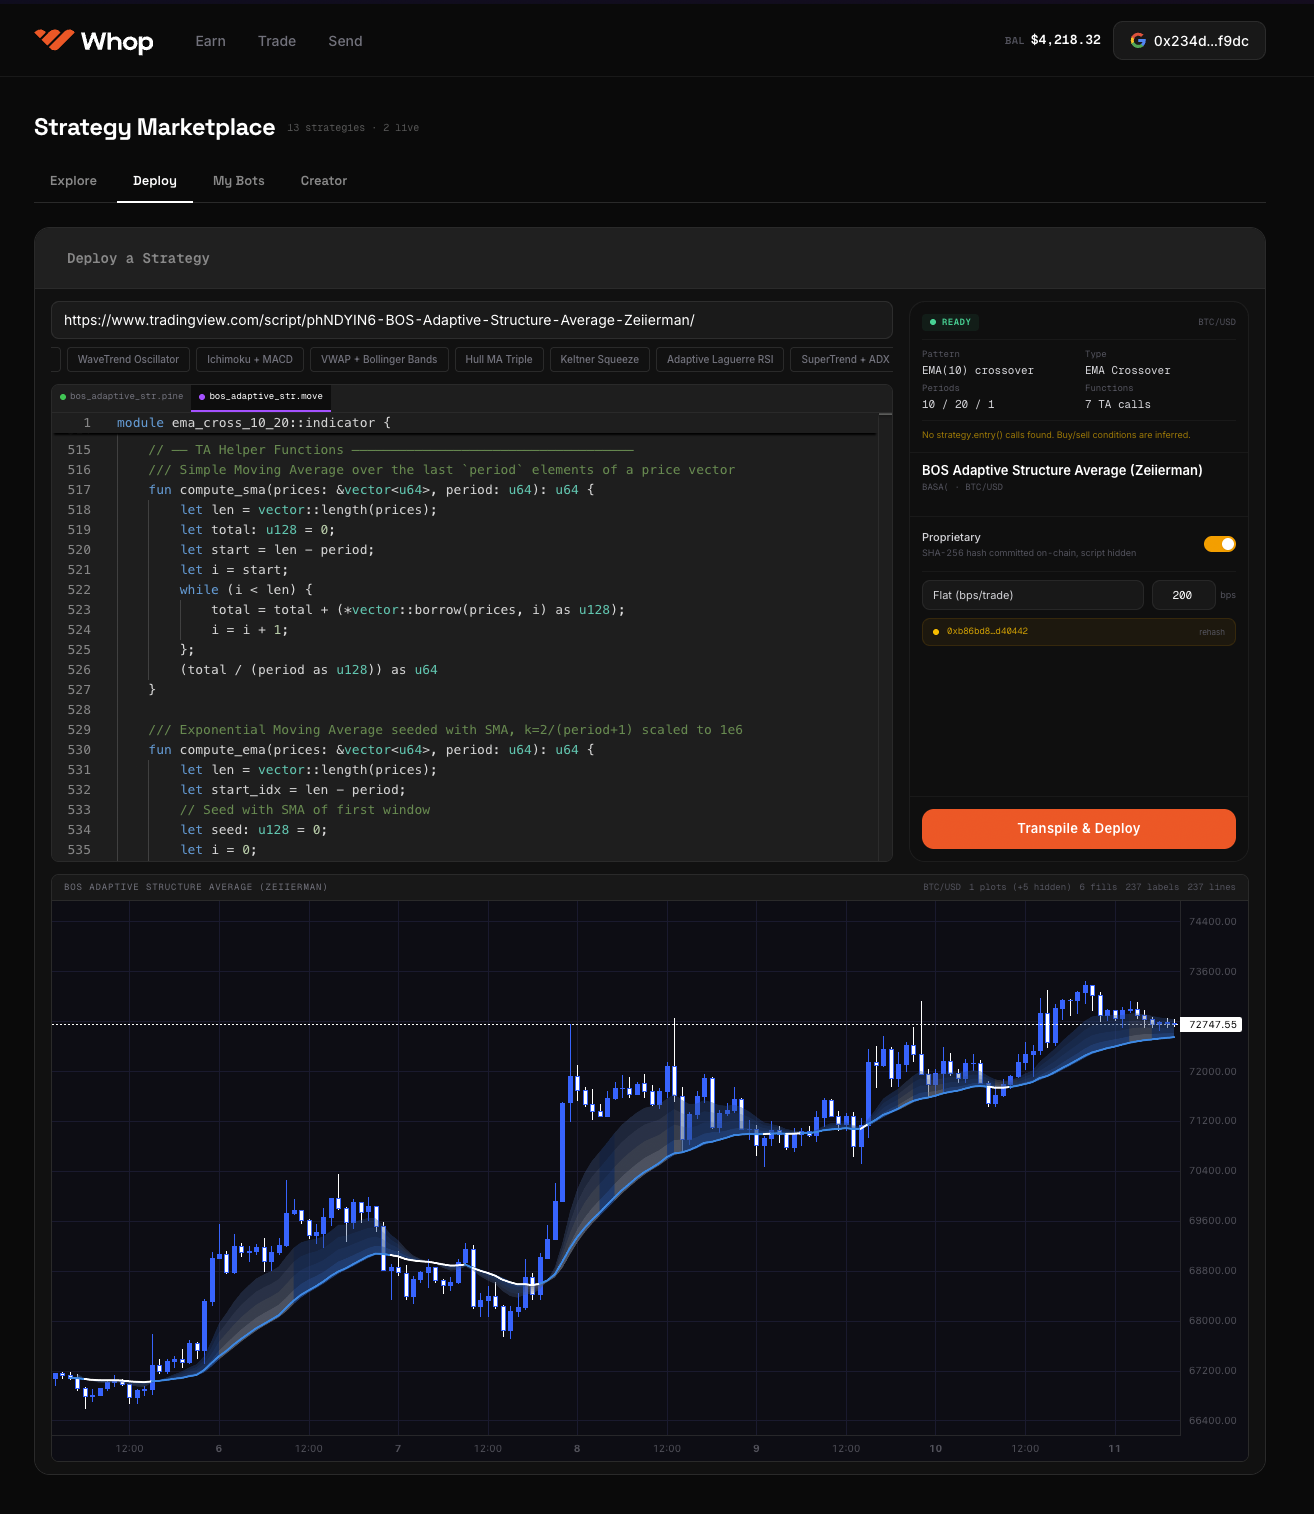Click the Strategy Marketplace page heading
This screenshot has height=1514, width=1314.
[x=154, y=127]
